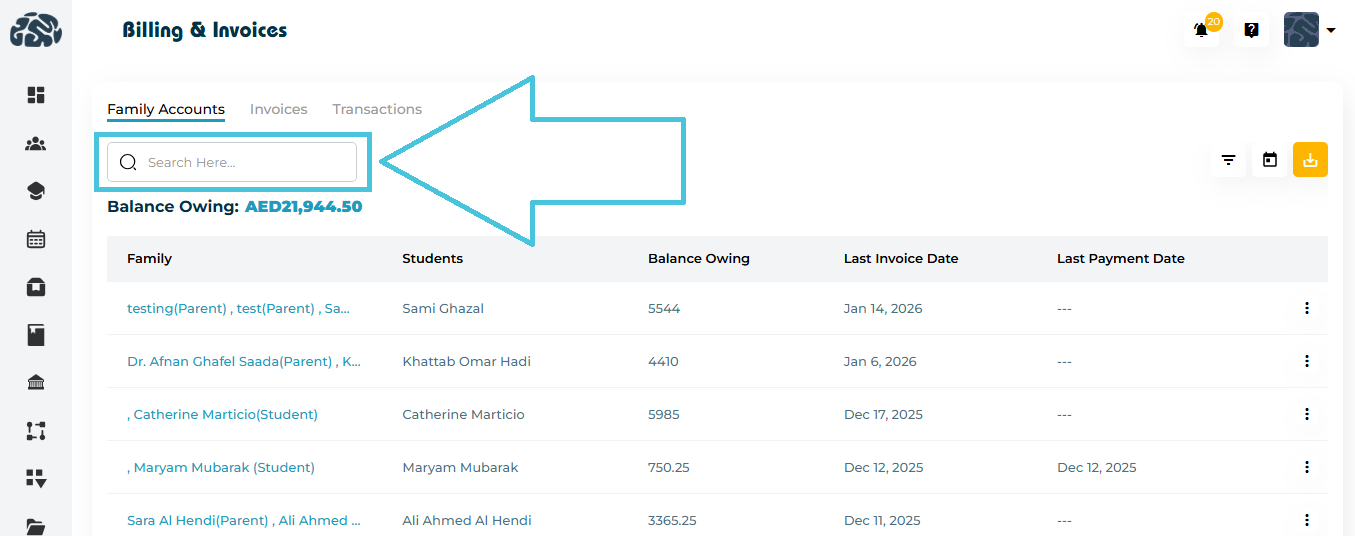Viewport: 1355px width, 536px height.
Task: Open the calendar icon in sidebar
Action: point(36,239)
